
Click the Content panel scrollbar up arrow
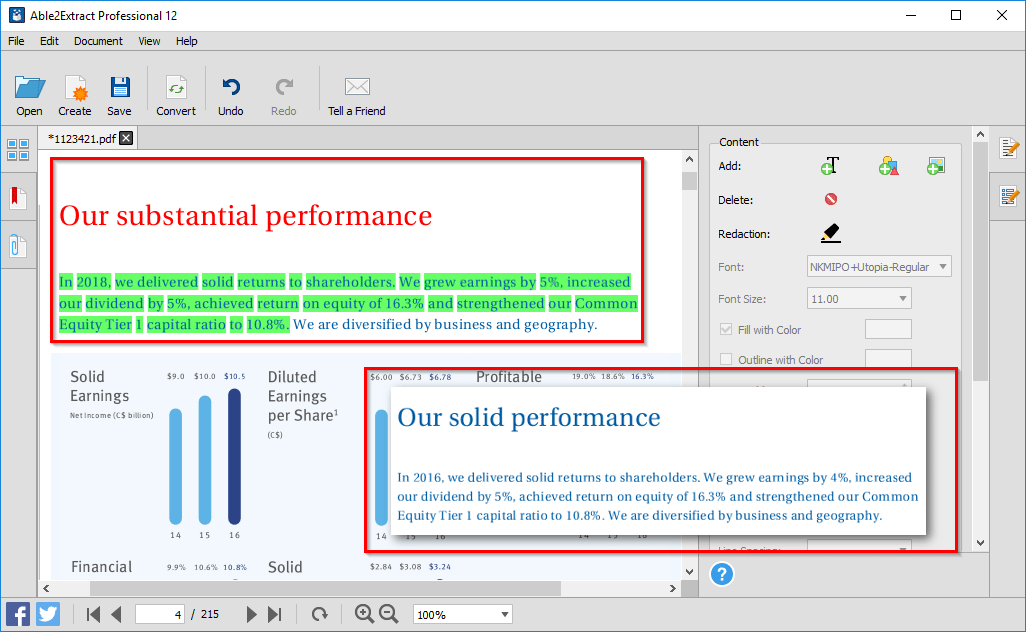pyautogui.click(x=980, y=134)
